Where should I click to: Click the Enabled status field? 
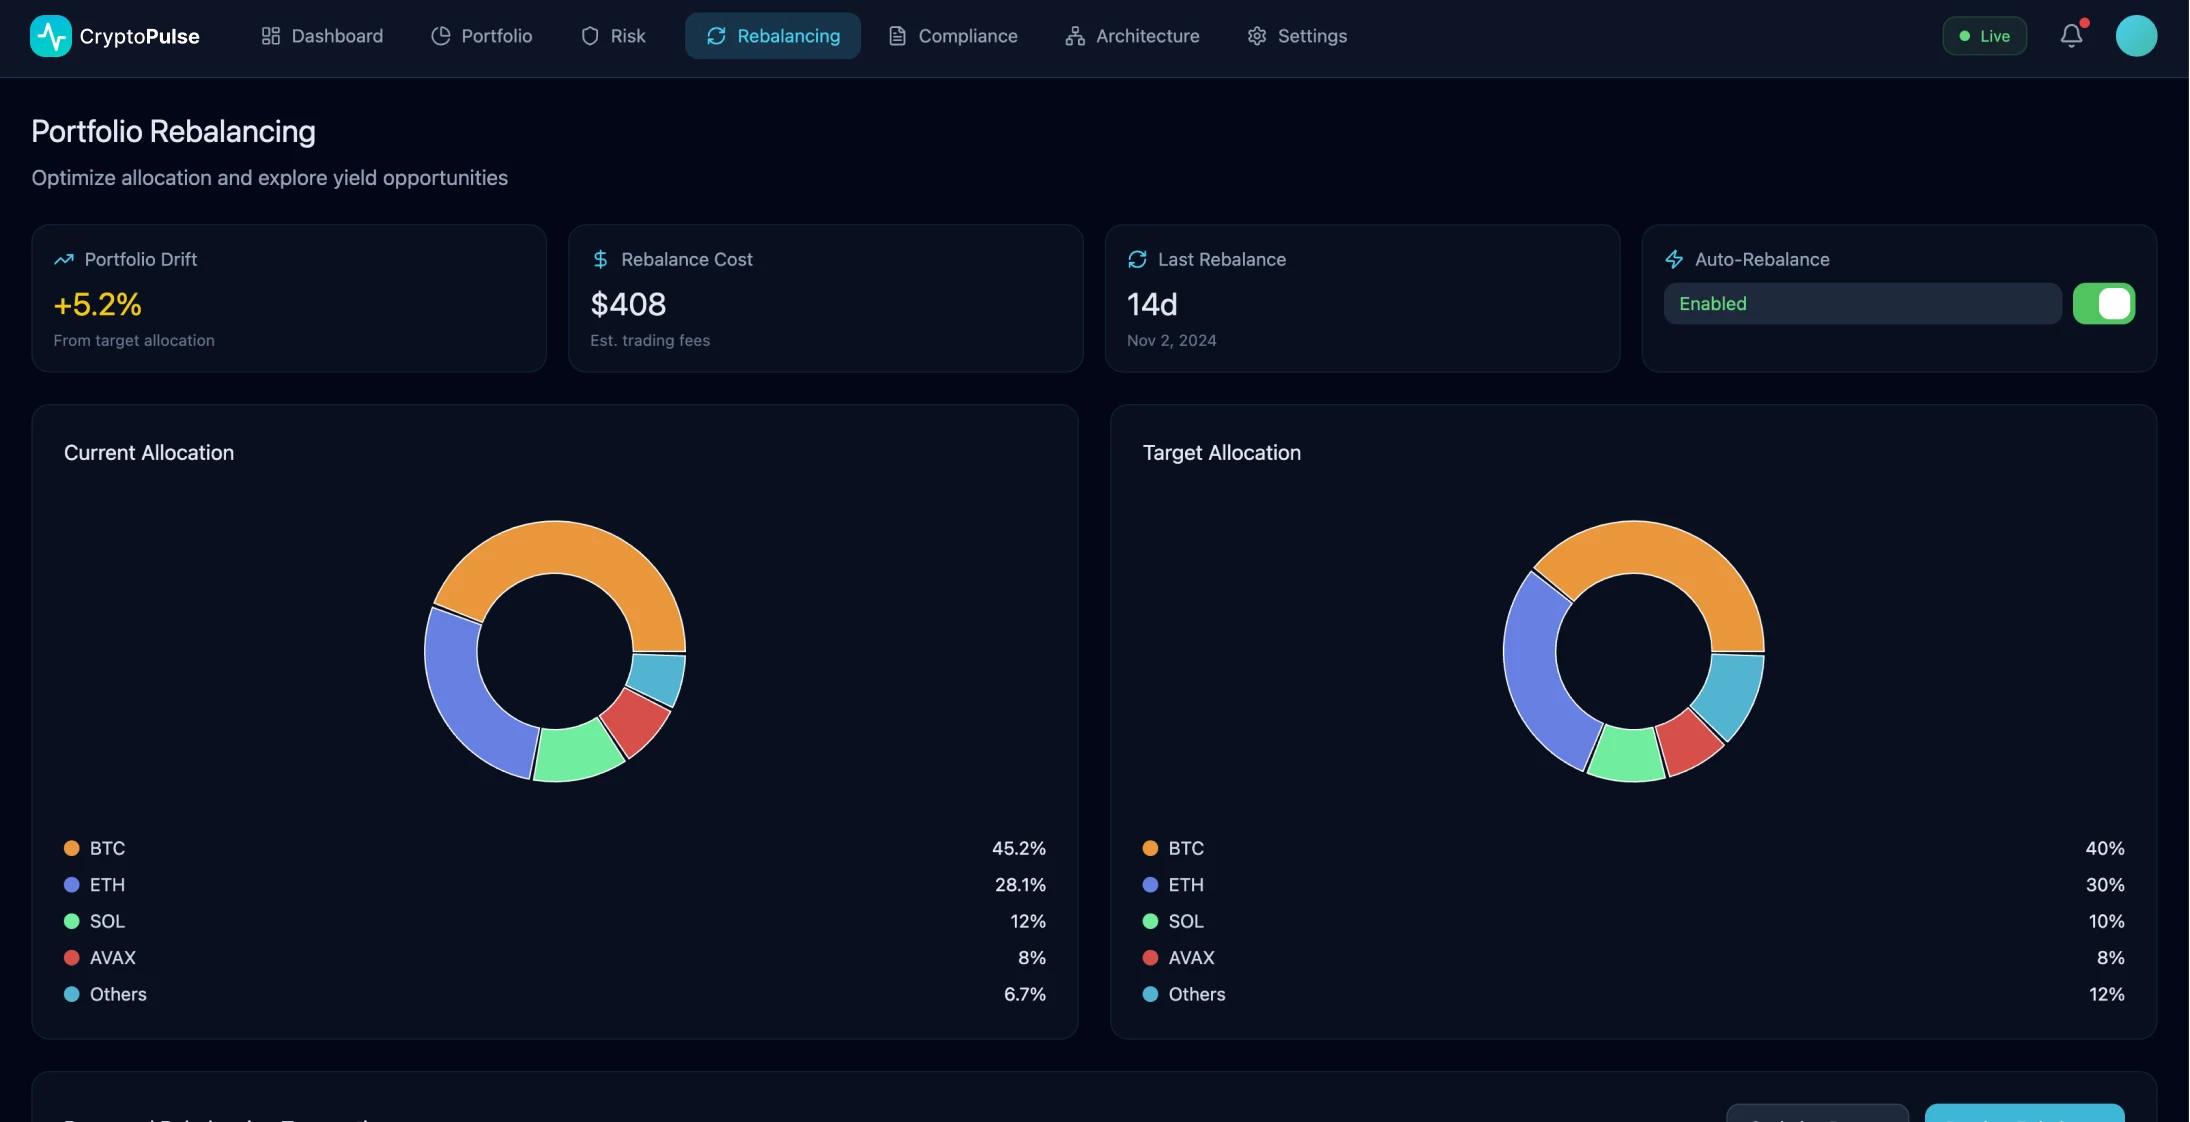pos(1862,303)
